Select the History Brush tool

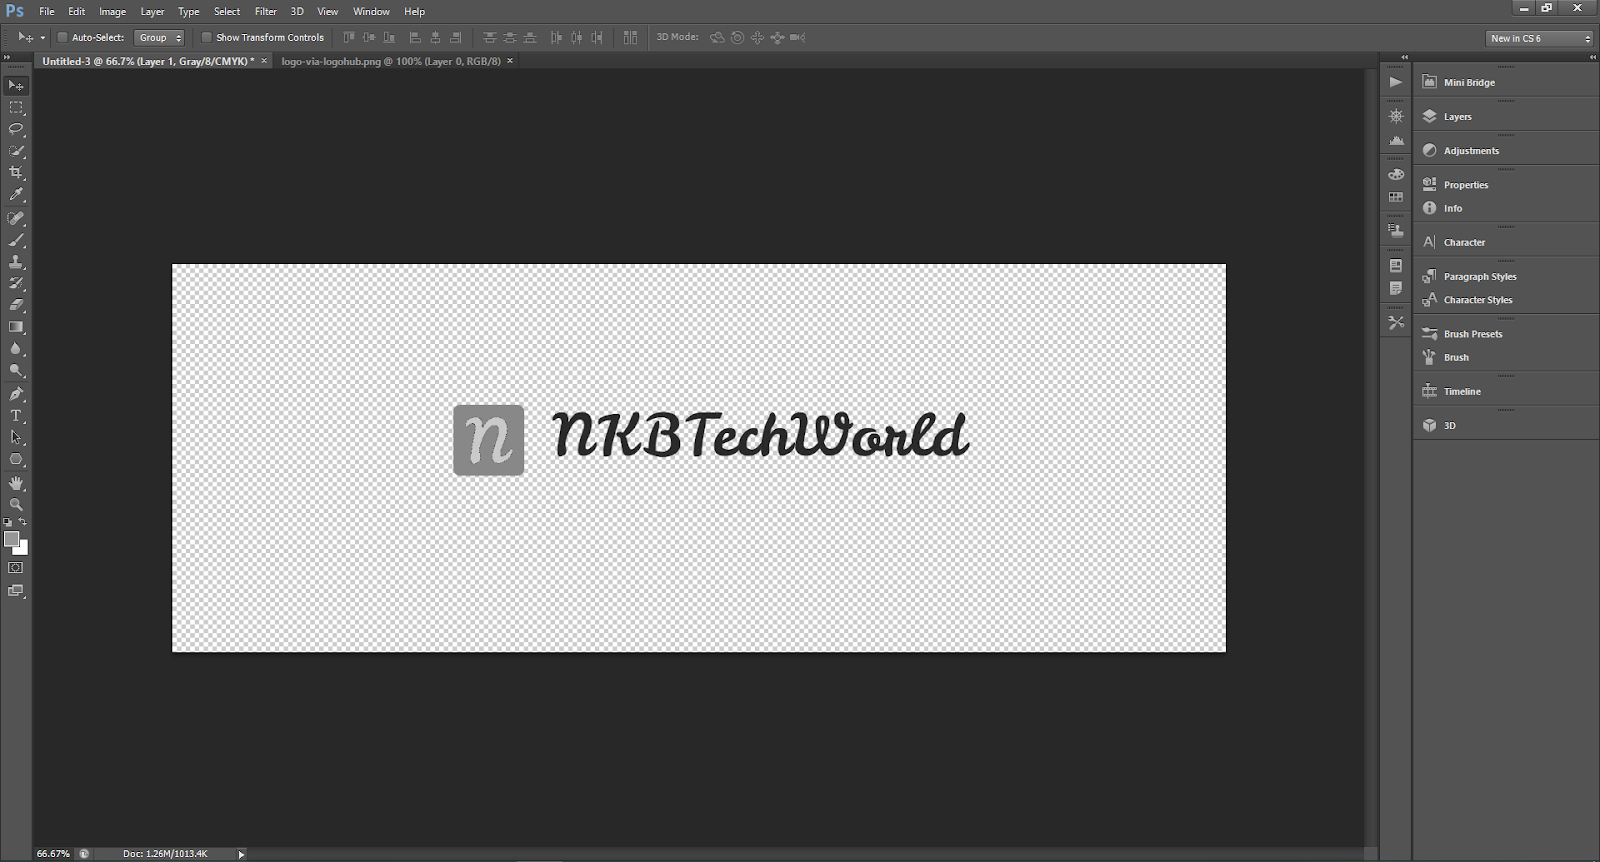point(16,284)
